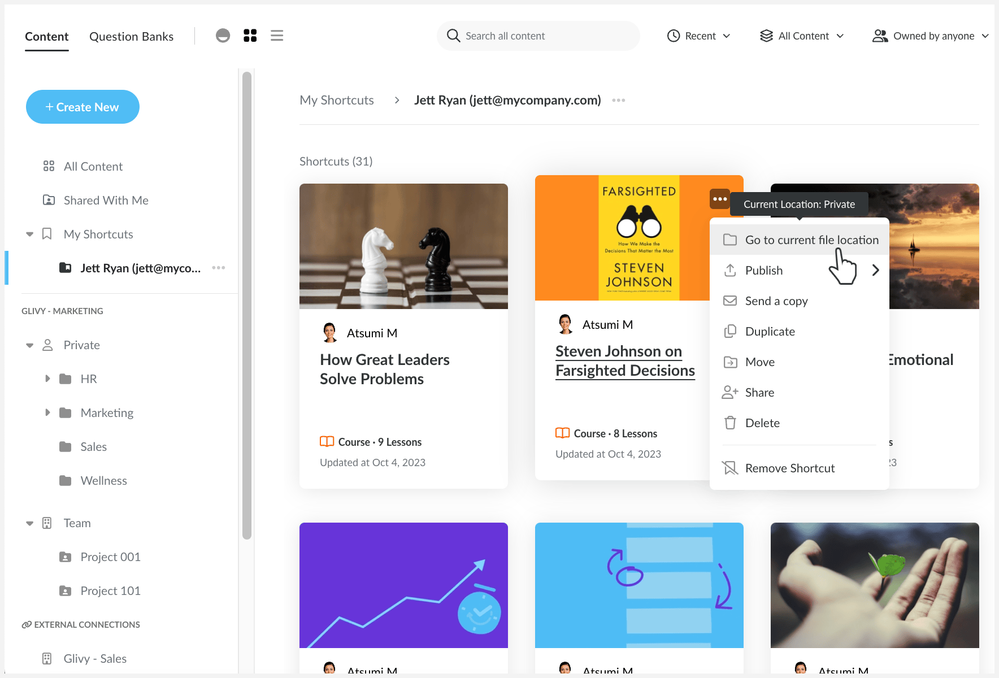
Task: Open Glivy - Sales external connection
Action: click(95, 659)
